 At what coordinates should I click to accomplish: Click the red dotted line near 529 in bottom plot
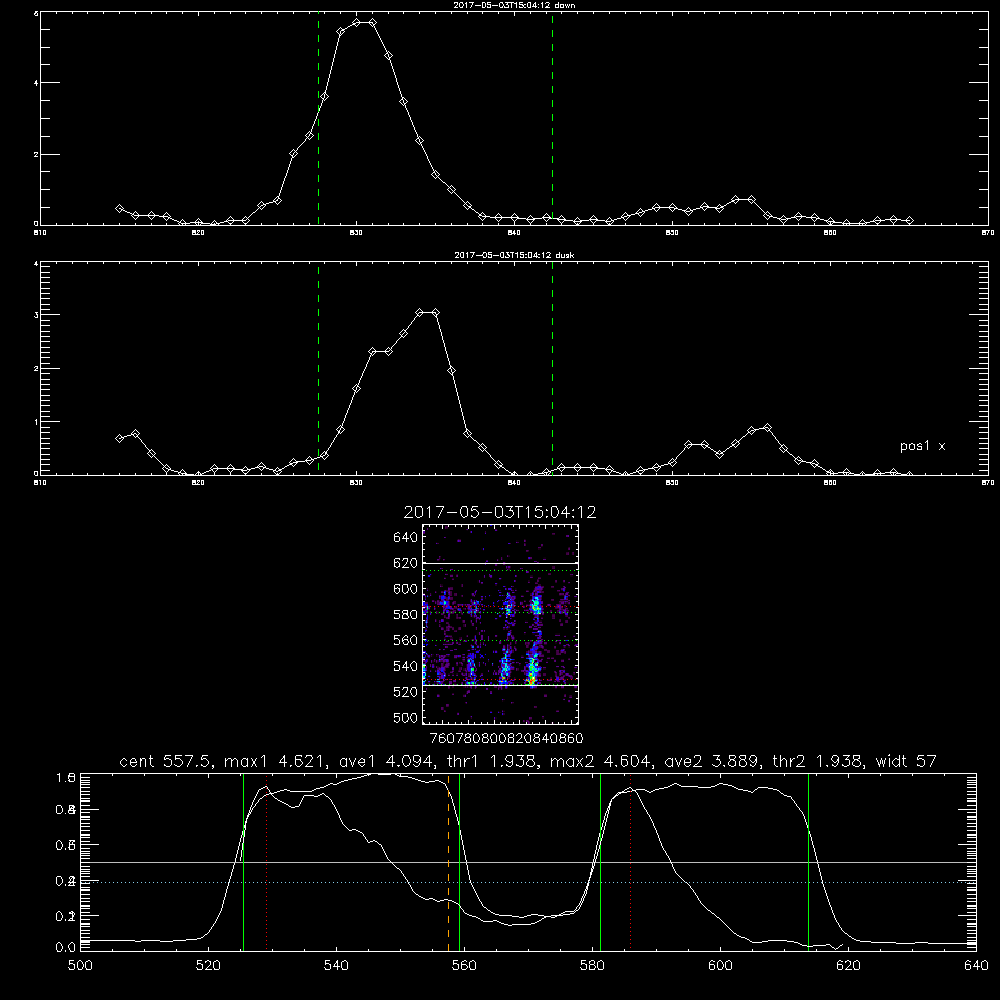267,862
